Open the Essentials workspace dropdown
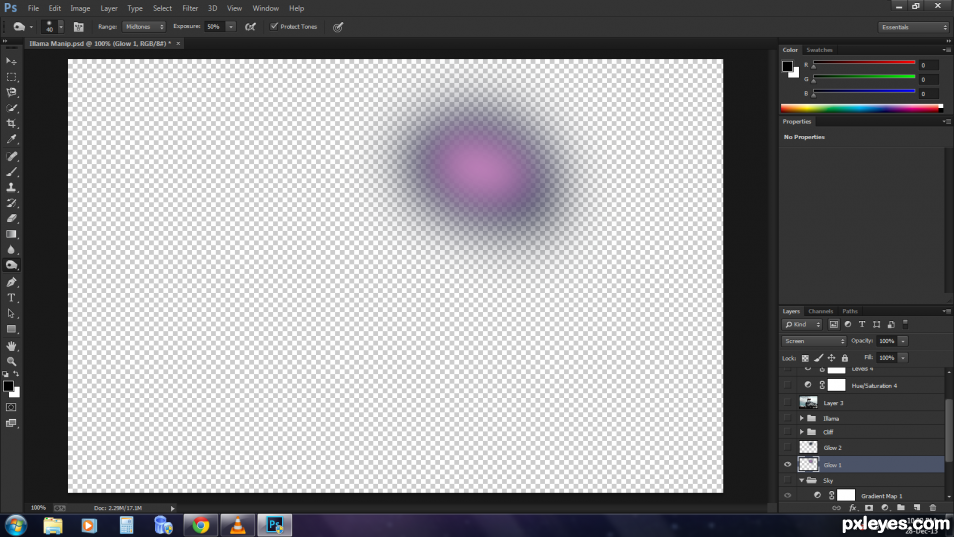954x537 pixels. click(x=914, y=27)
